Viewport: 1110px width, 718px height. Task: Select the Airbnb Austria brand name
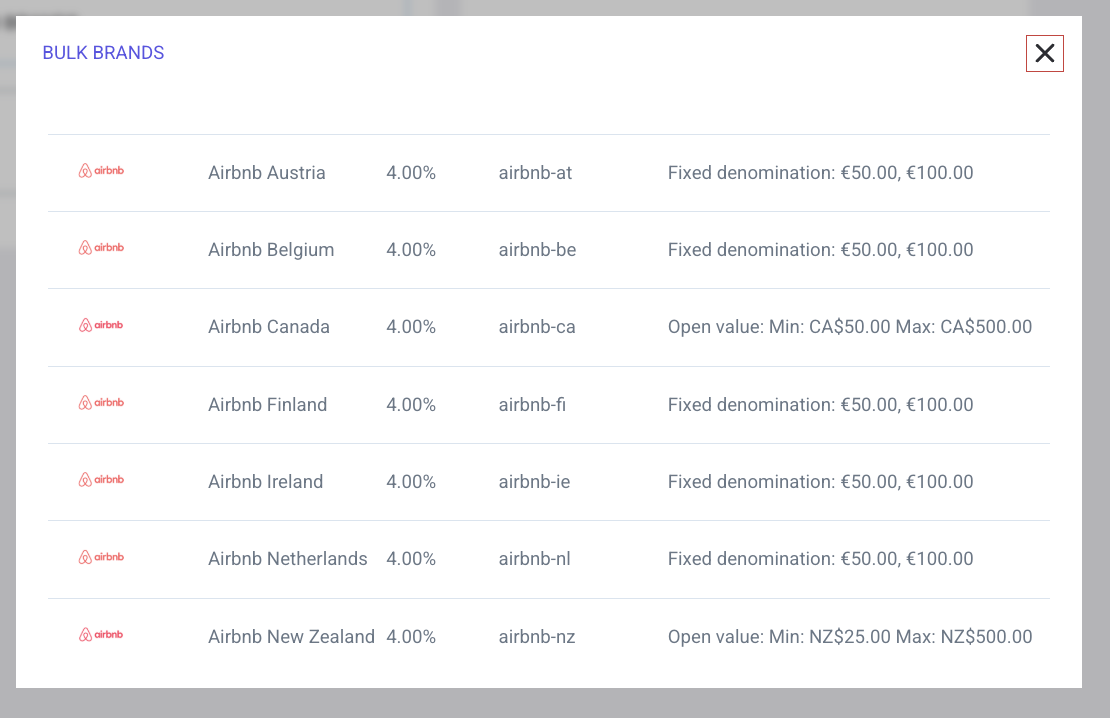coord(266,172)
